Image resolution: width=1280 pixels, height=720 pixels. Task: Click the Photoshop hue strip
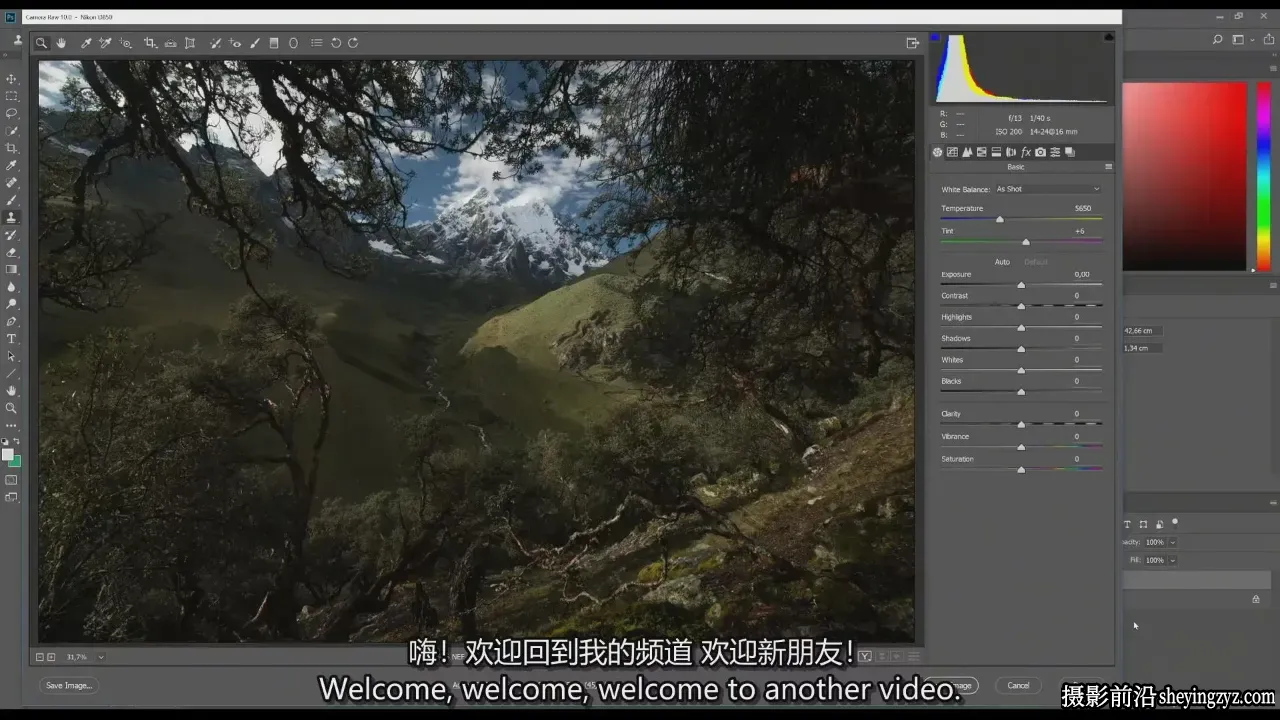coord(1263,176)
